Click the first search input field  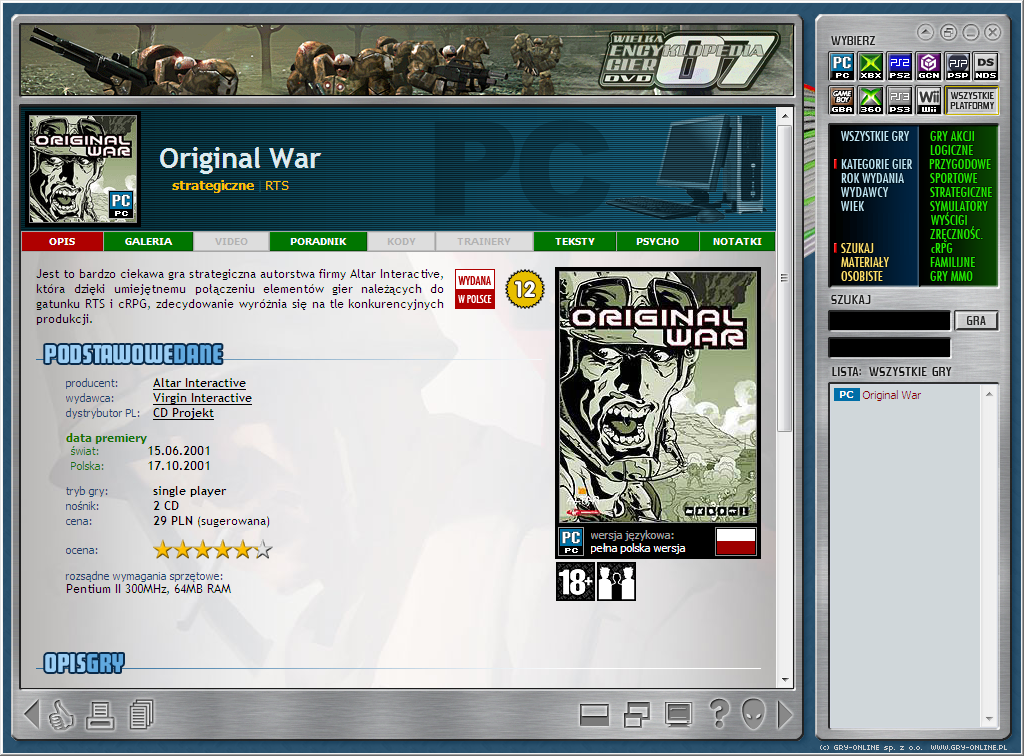[x=889, y=321]
